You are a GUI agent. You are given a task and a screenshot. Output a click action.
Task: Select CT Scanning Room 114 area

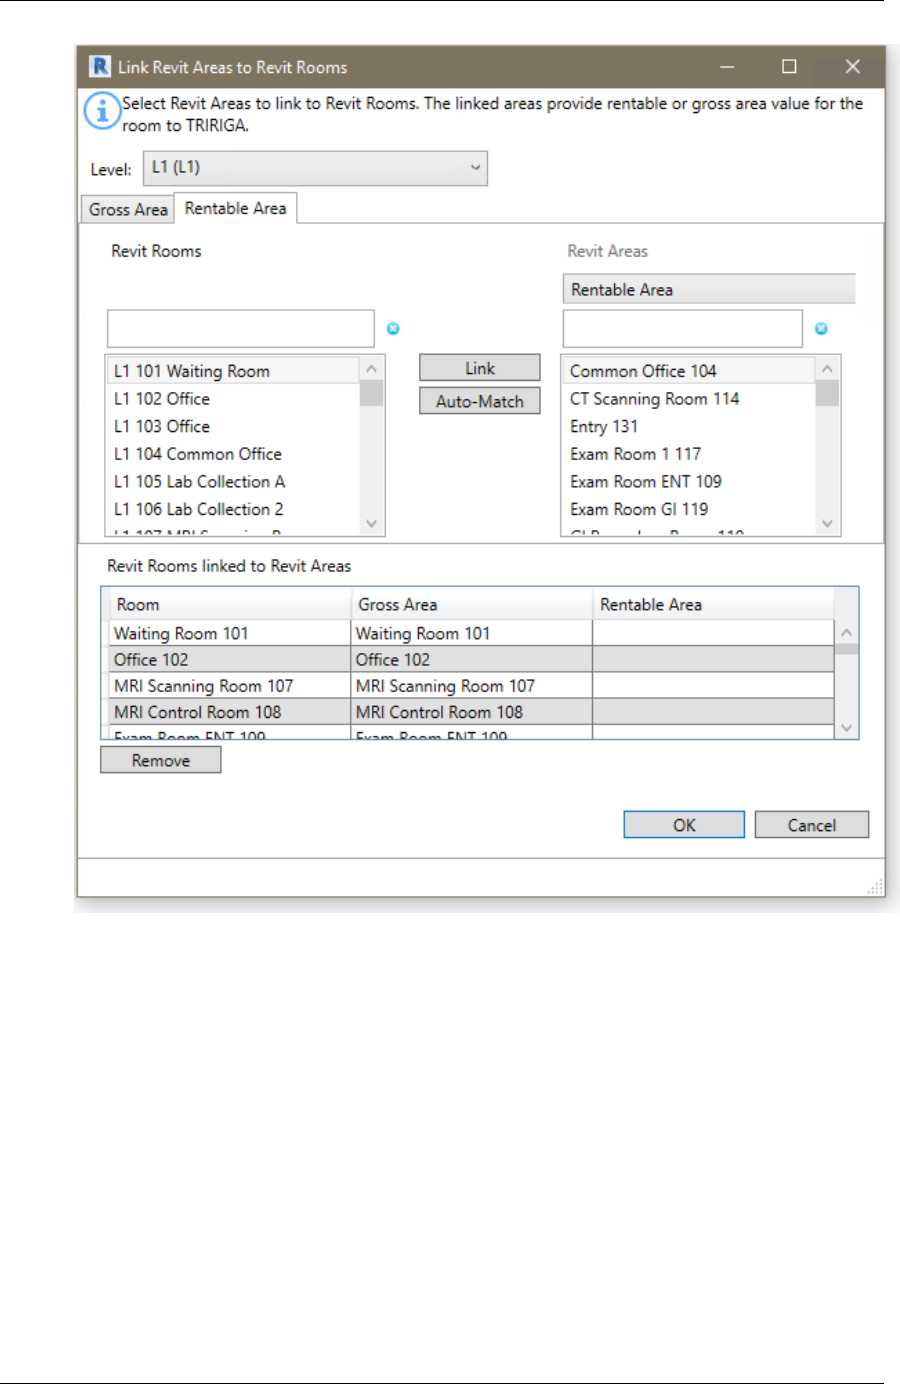point(689,399)
